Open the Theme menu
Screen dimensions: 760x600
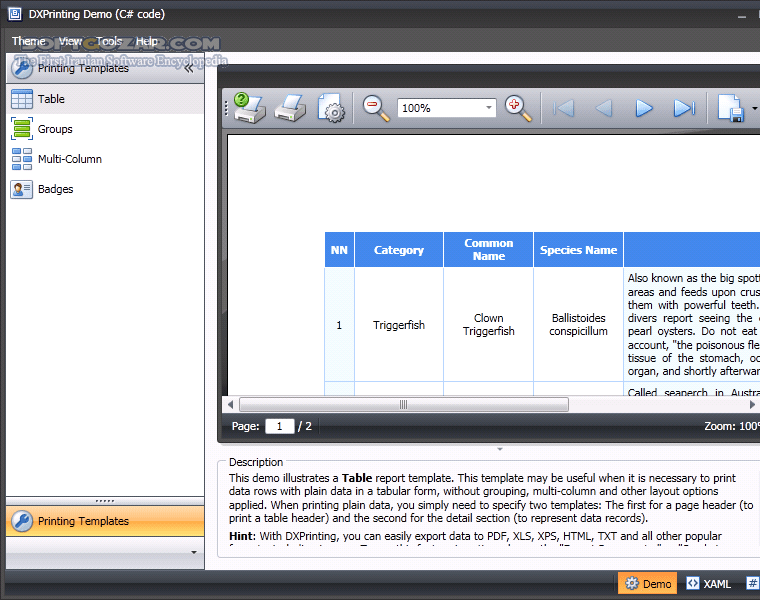coord(28,41)
